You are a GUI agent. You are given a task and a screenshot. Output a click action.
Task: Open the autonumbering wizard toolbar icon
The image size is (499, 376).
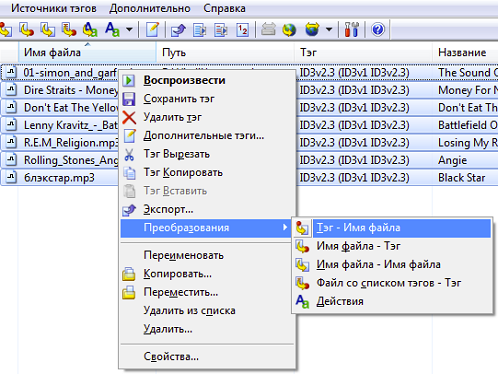point(242,30)
